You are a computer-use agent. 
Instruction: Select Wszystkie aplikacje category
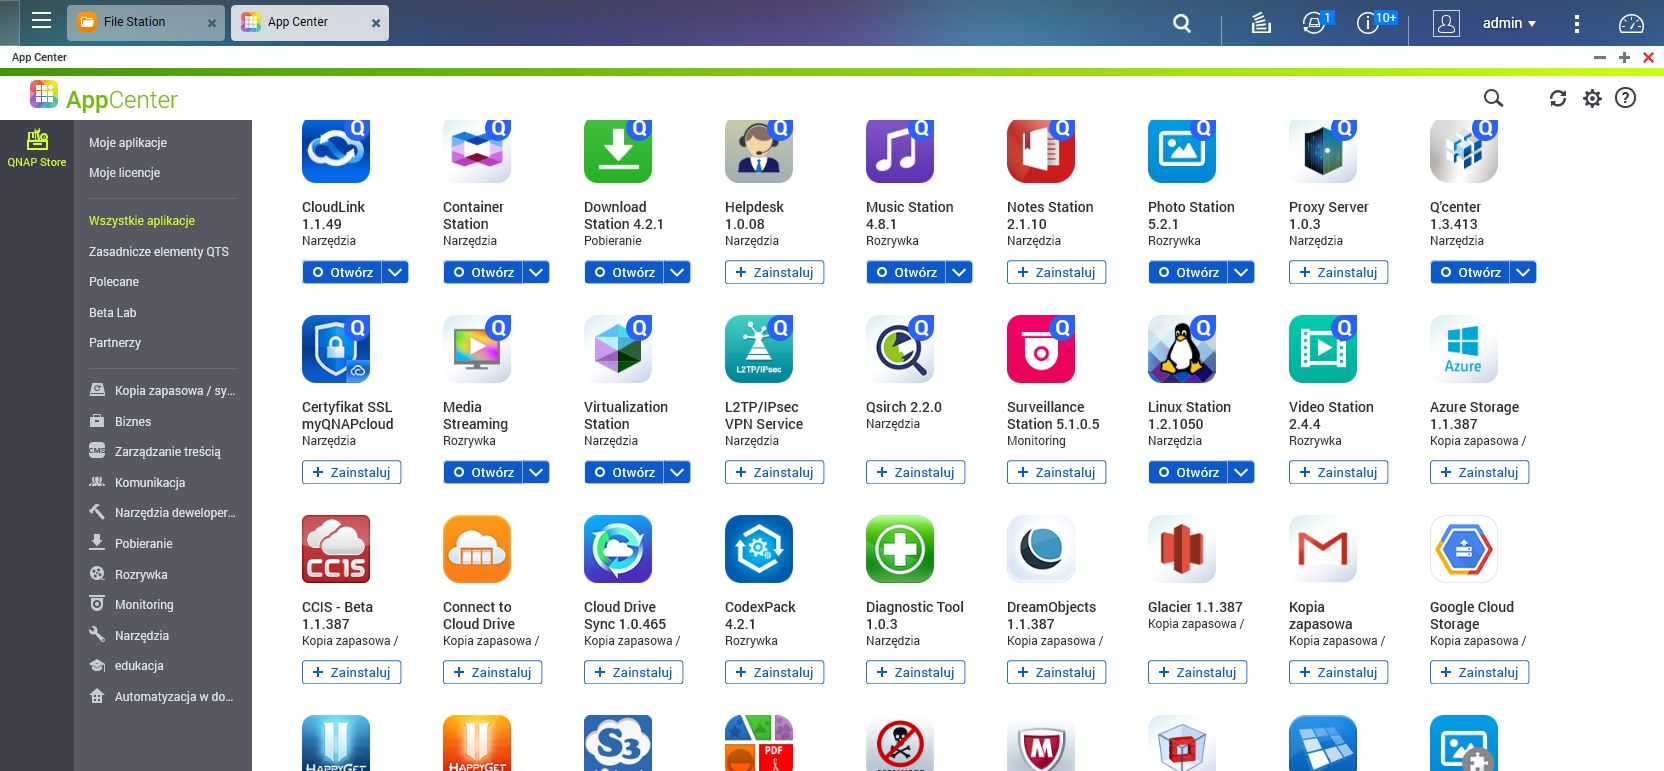(142, 221)
